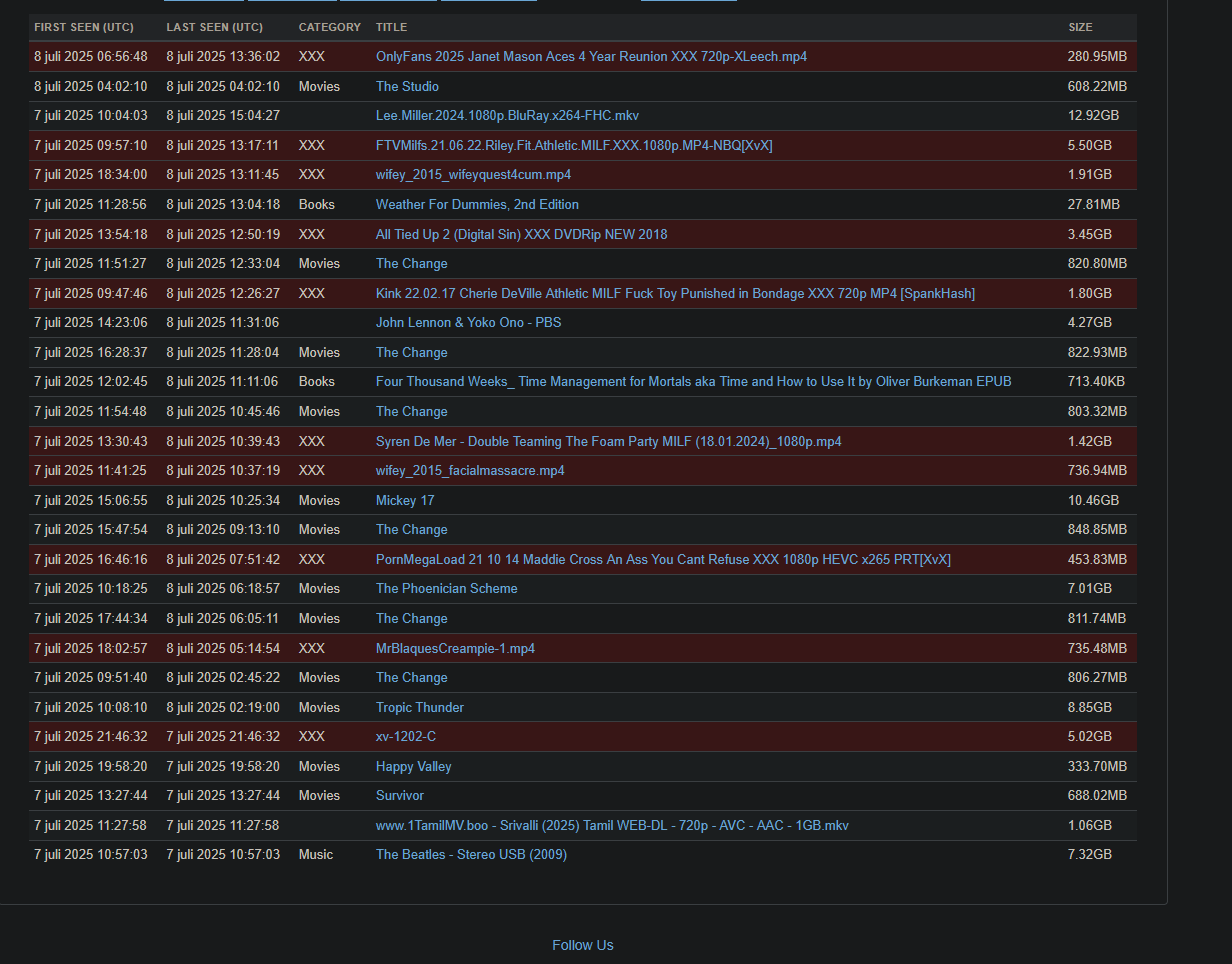This screenshot has height=964, width=1232.
Task: Select Movies category of Tropic Thunder row
Action: [319, 708]
